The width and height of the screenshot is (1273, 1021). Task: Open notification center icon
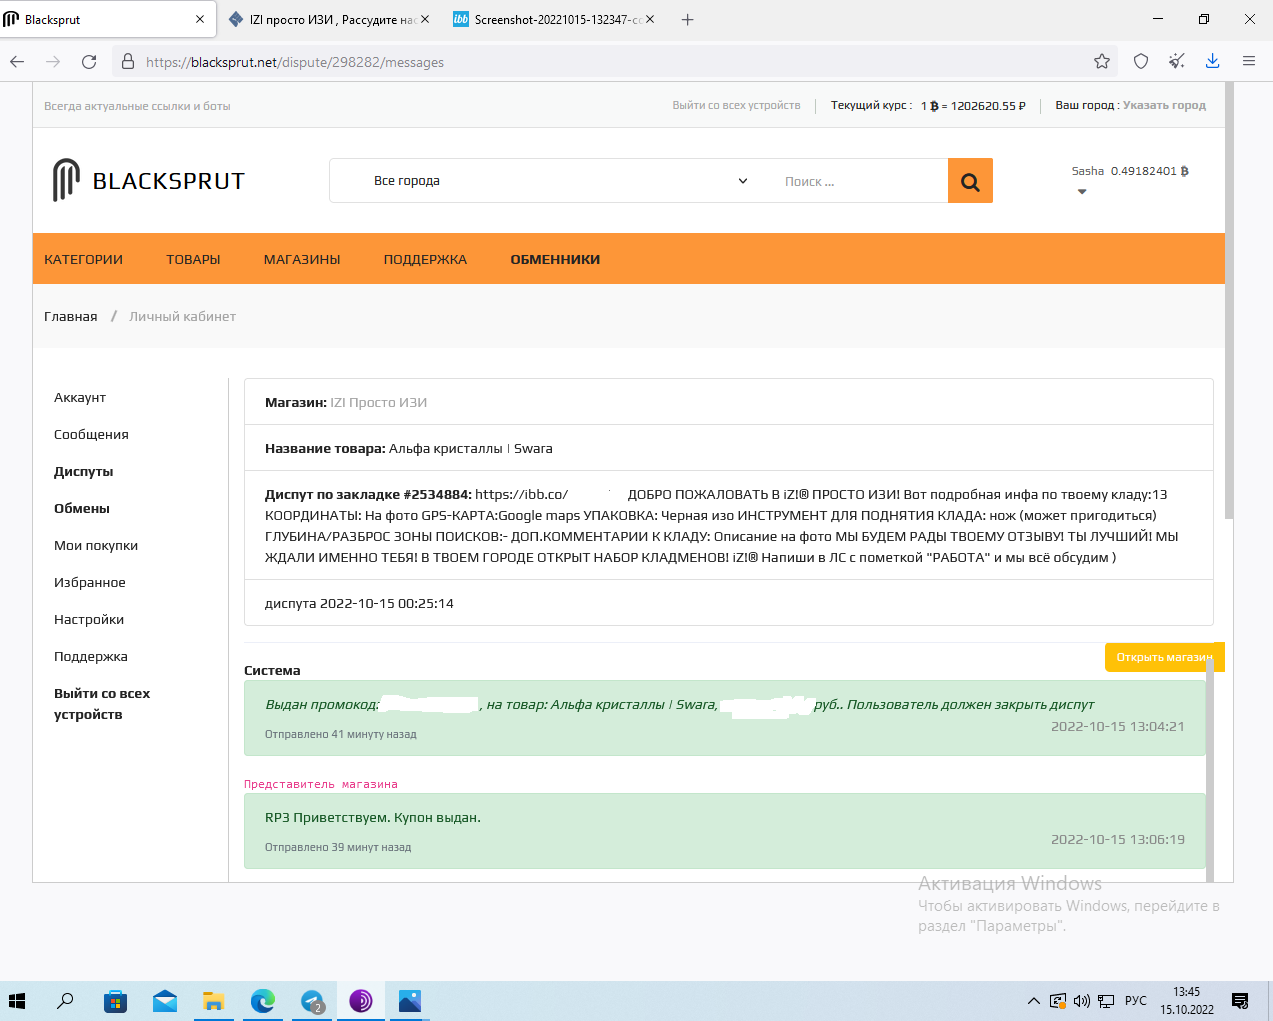1240,1001
